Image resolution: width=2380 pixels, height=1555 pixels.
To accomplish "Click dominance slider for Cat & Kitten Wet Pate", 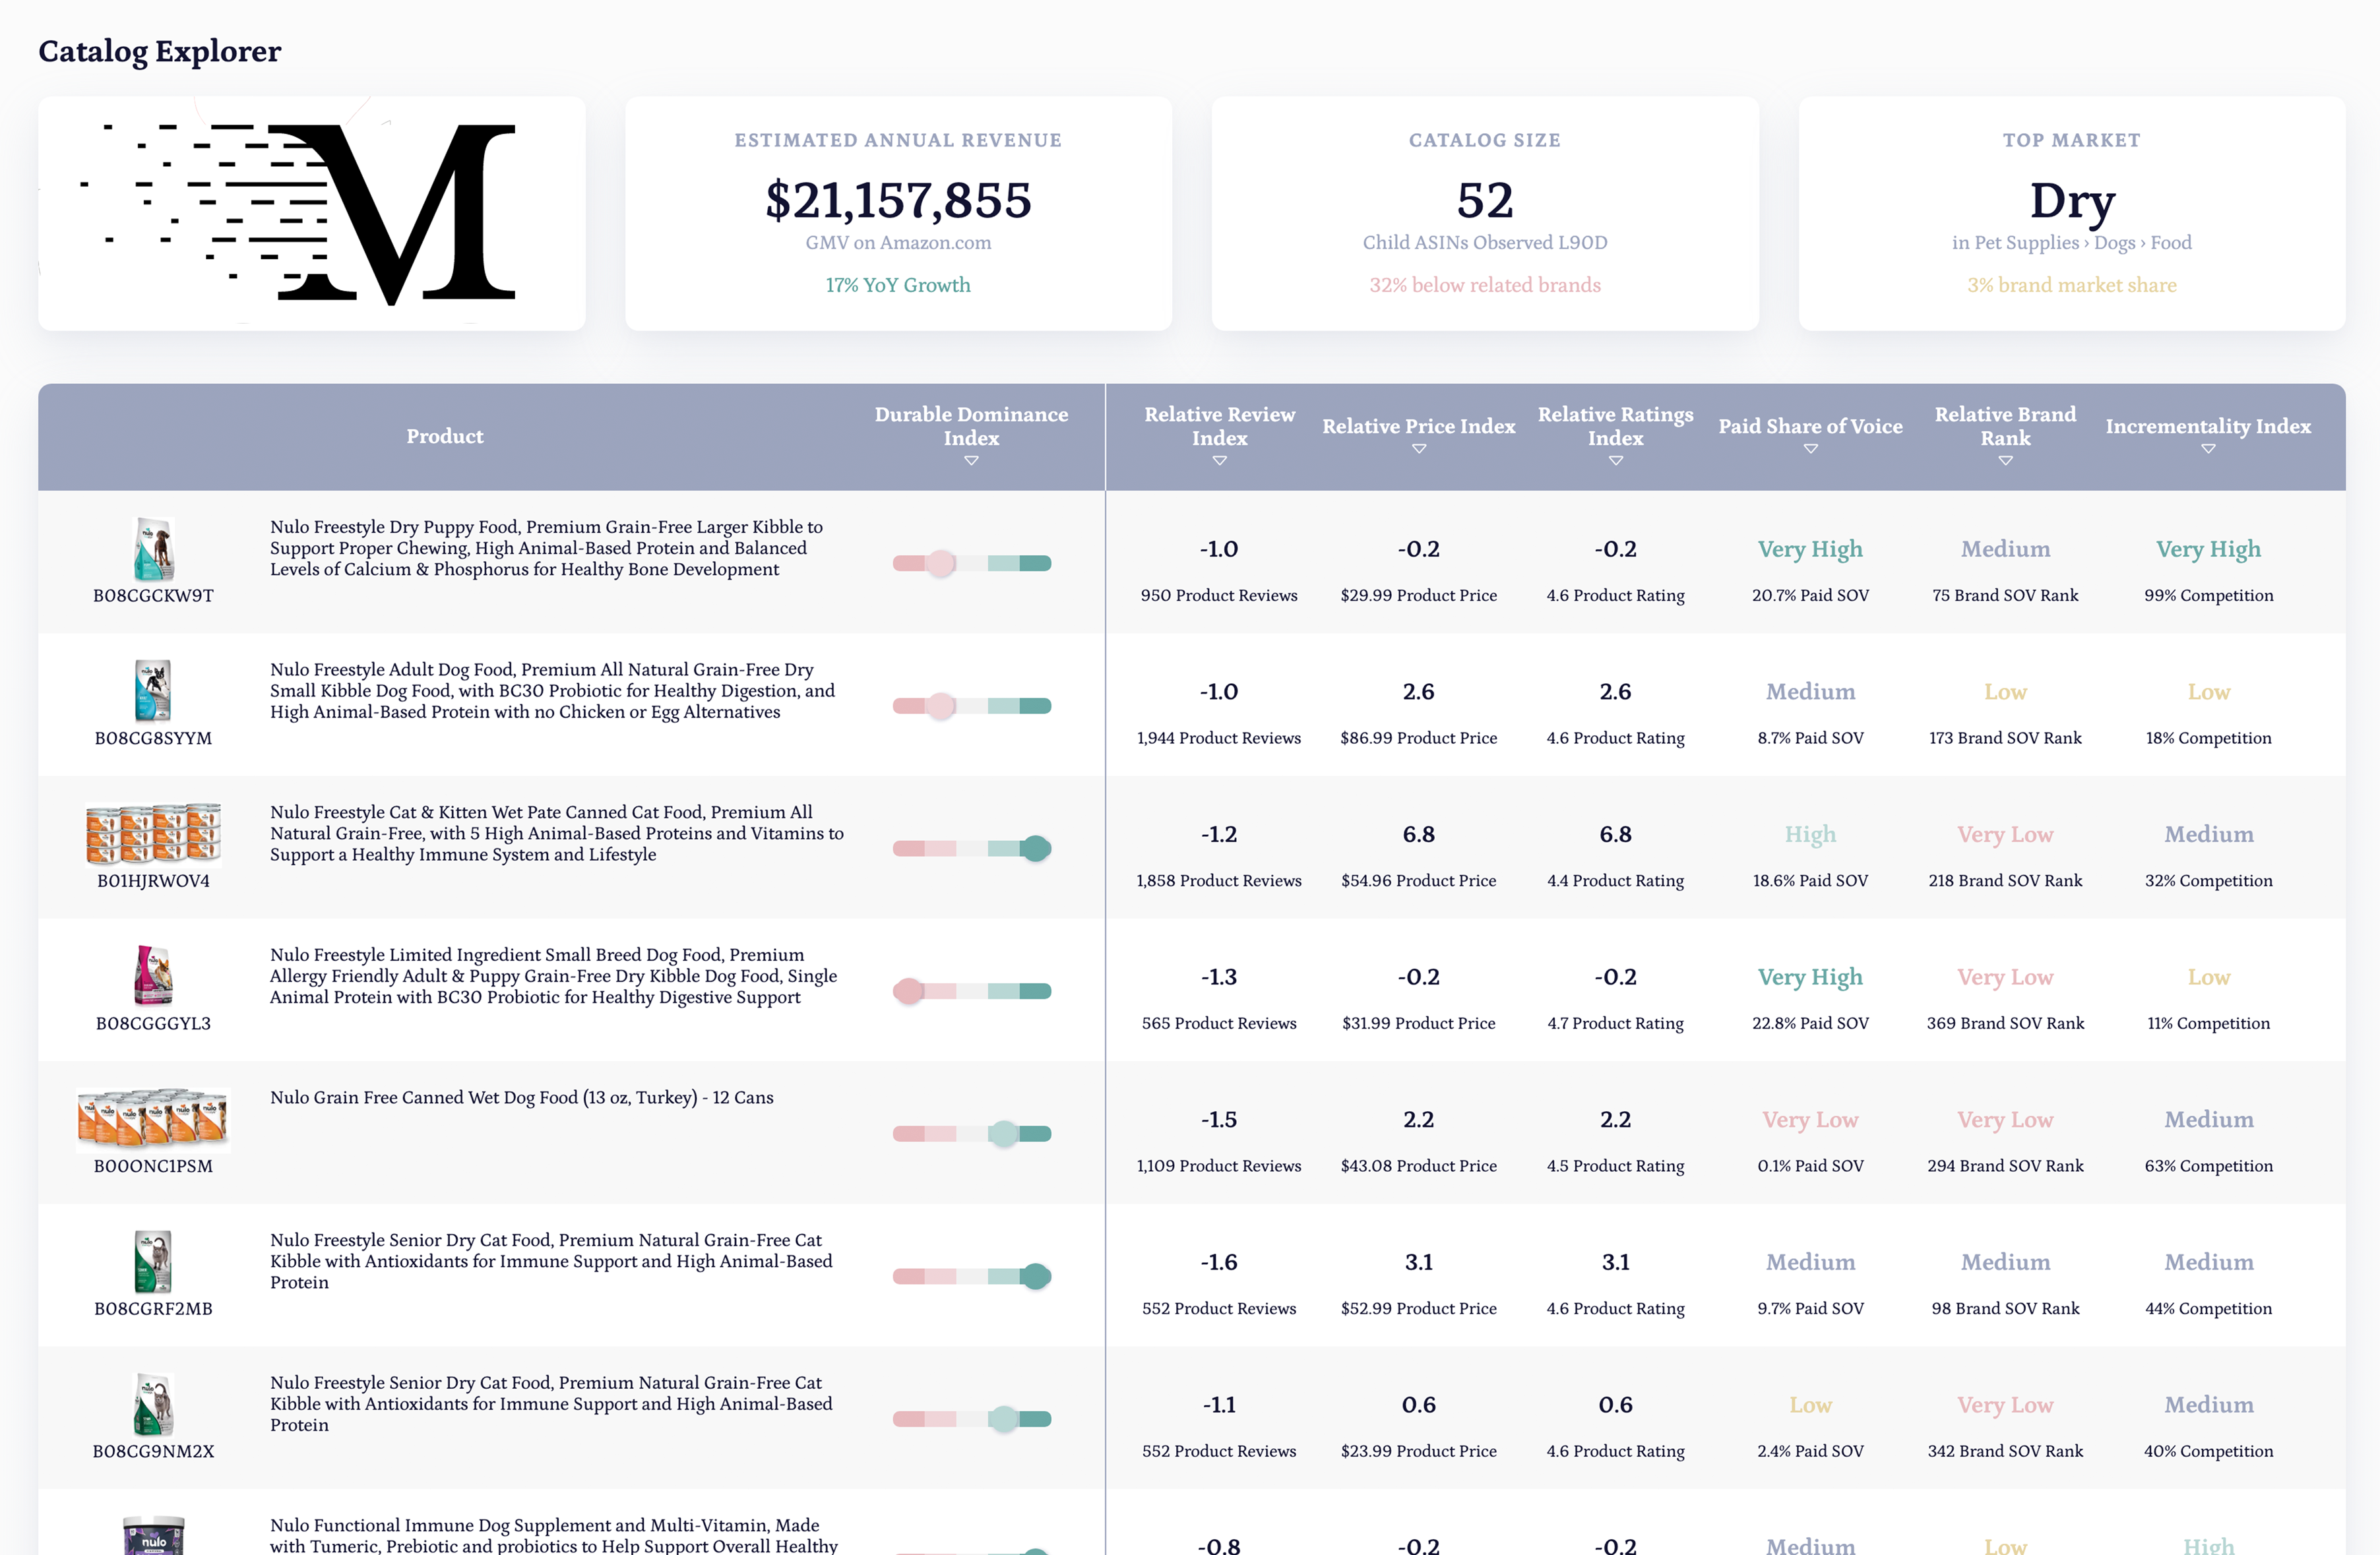I will 971,848.
